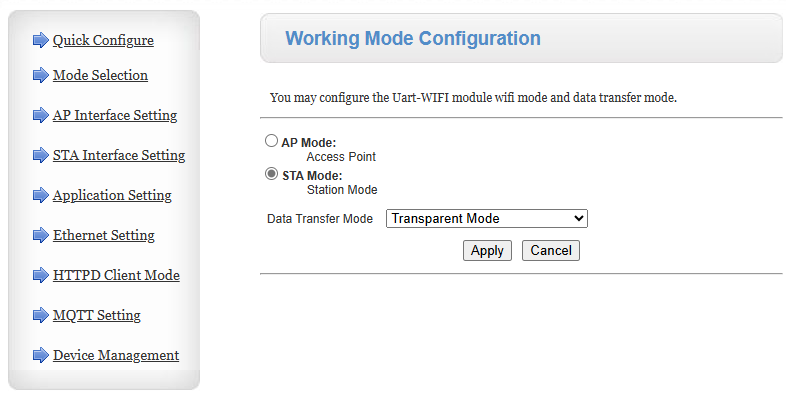
Task: Click the arrow icon beside Quick Configure
Action: [x=41, y=40]
